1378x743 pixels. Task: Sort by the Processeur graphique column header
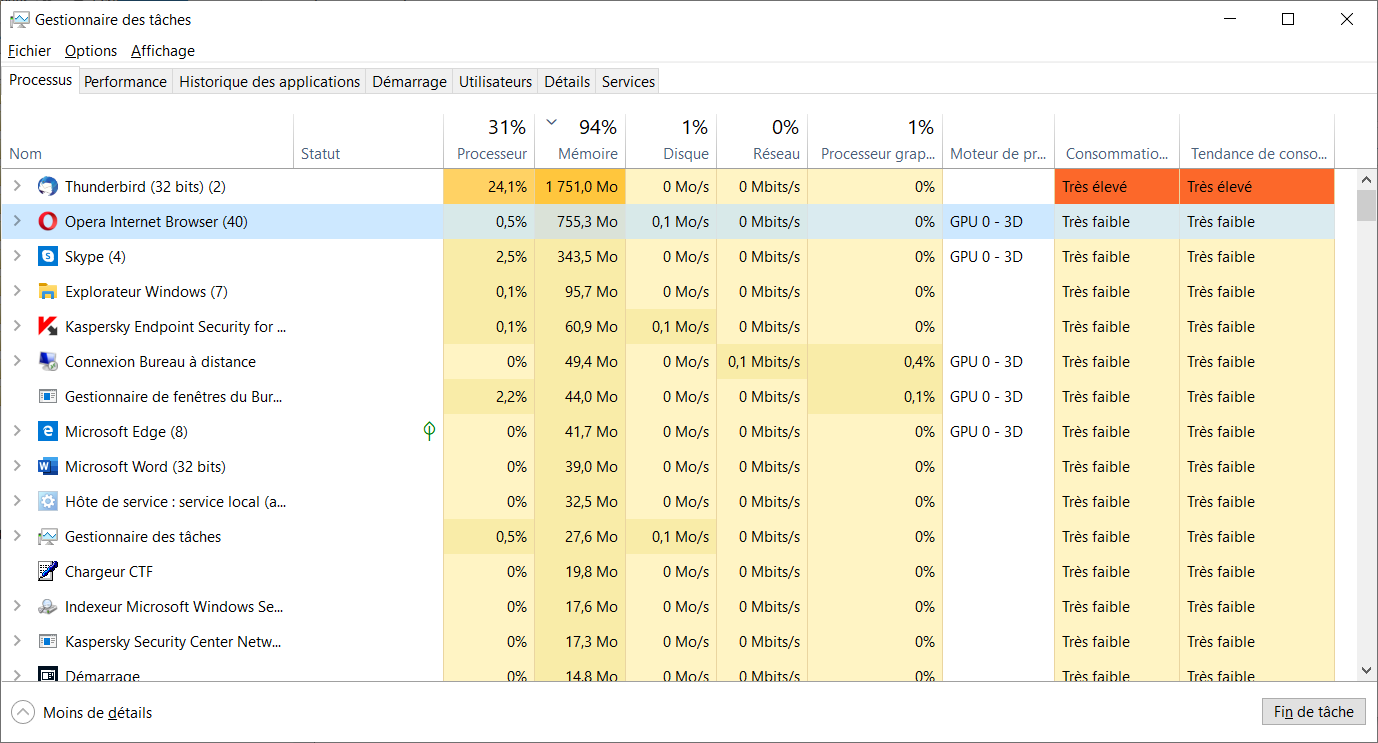(x=875, y=141)
